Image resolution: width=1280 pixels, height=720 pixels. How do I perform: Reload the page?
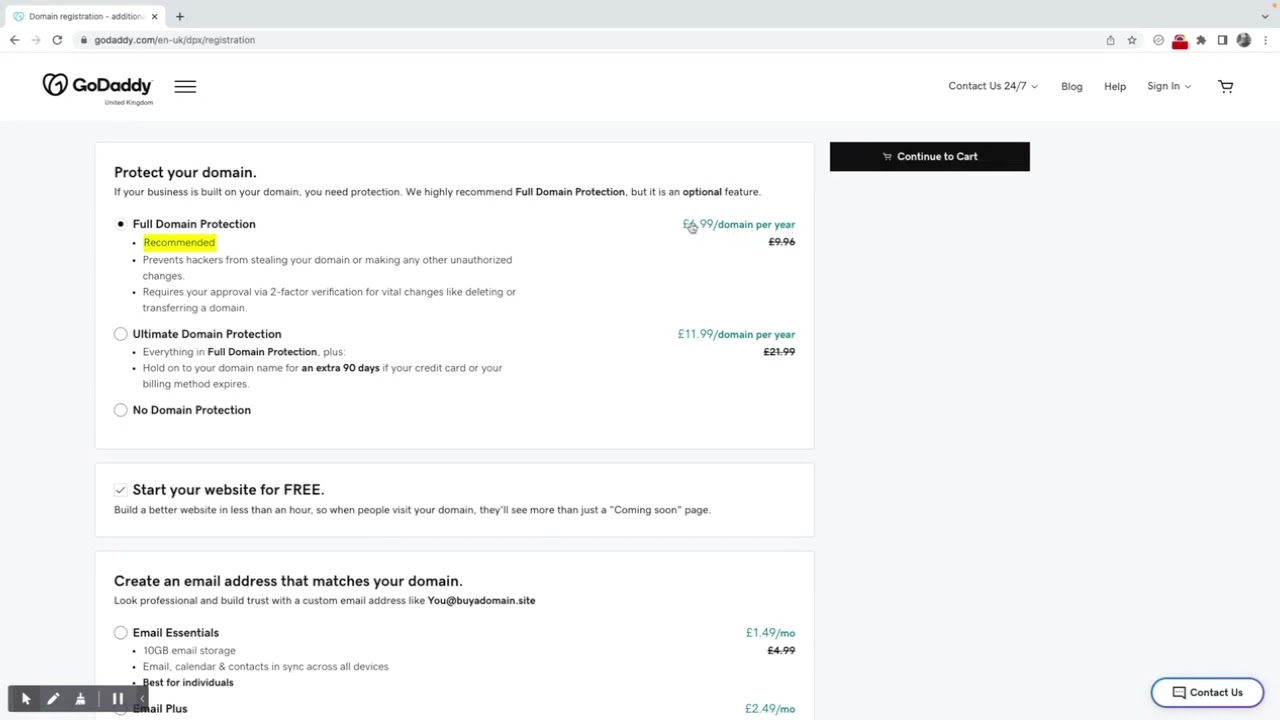[57, 40]
